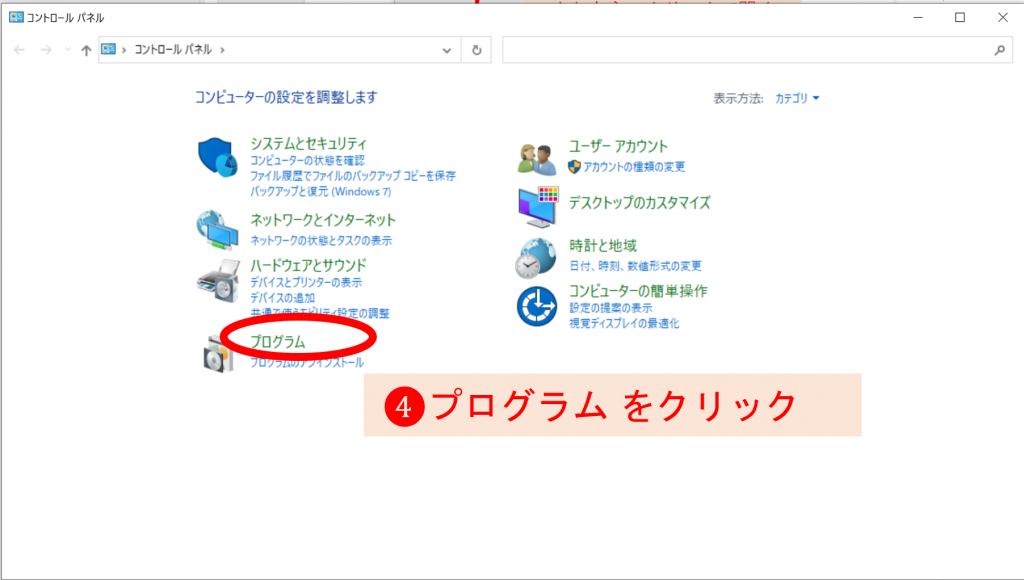Click ファイル履歴でファイルのバックアップ コピーを保存 link
Viewport: 1024px width, 580px height.
(x=353, y=176)
